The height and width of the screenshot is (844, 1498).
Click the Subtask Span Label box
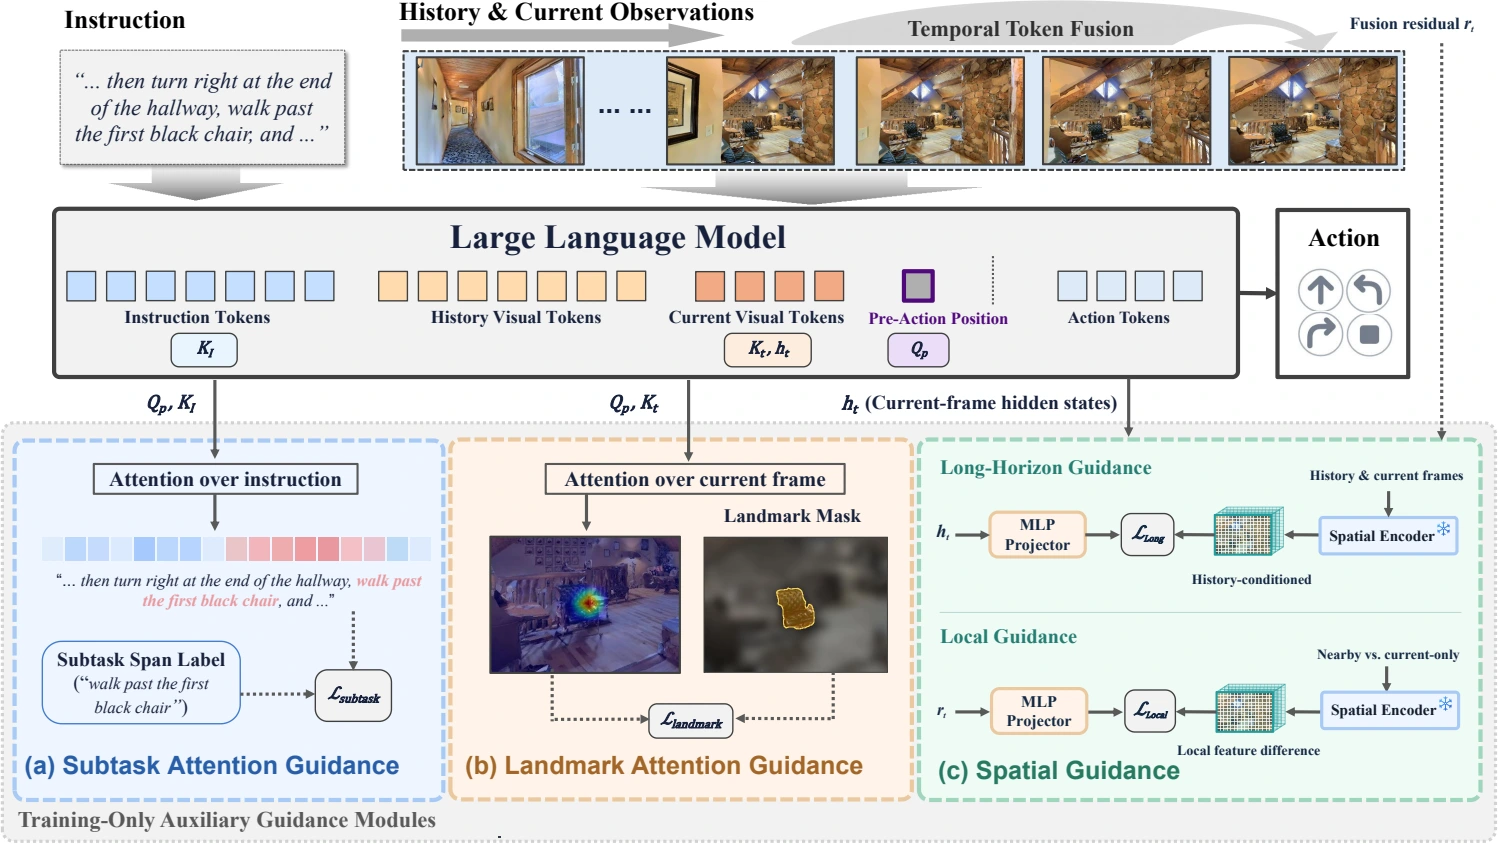[x=141, y=683]
